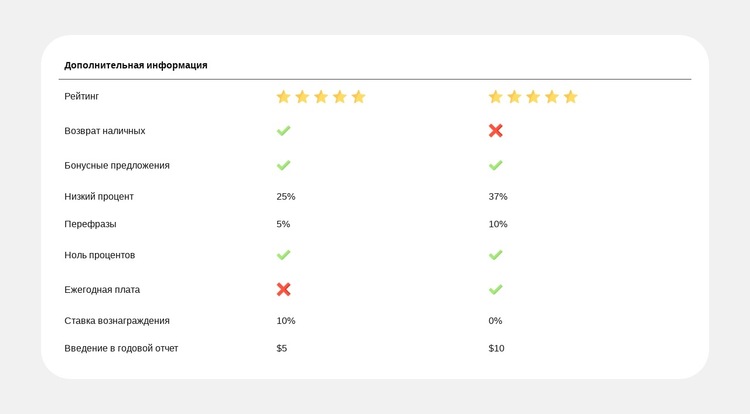This screenshot has width=750, height=414.
Task: Click red cross in Ежегодная плата row
Action: (x=283, y=289)
